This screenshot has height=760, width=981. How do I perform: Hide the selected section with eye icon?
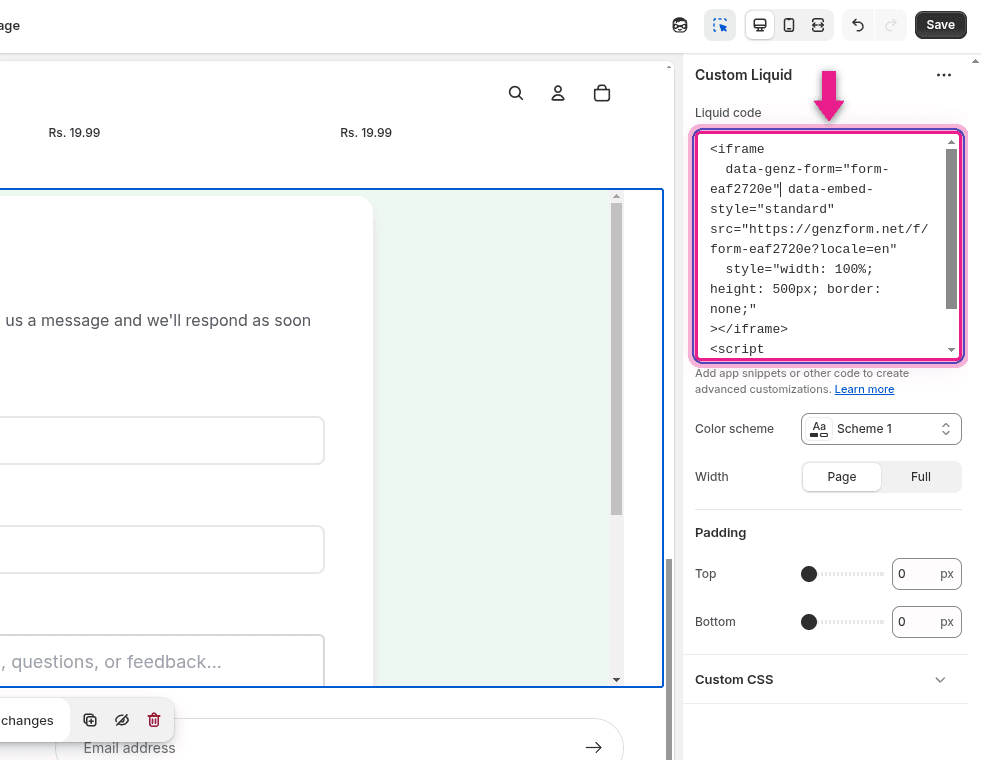122,720
